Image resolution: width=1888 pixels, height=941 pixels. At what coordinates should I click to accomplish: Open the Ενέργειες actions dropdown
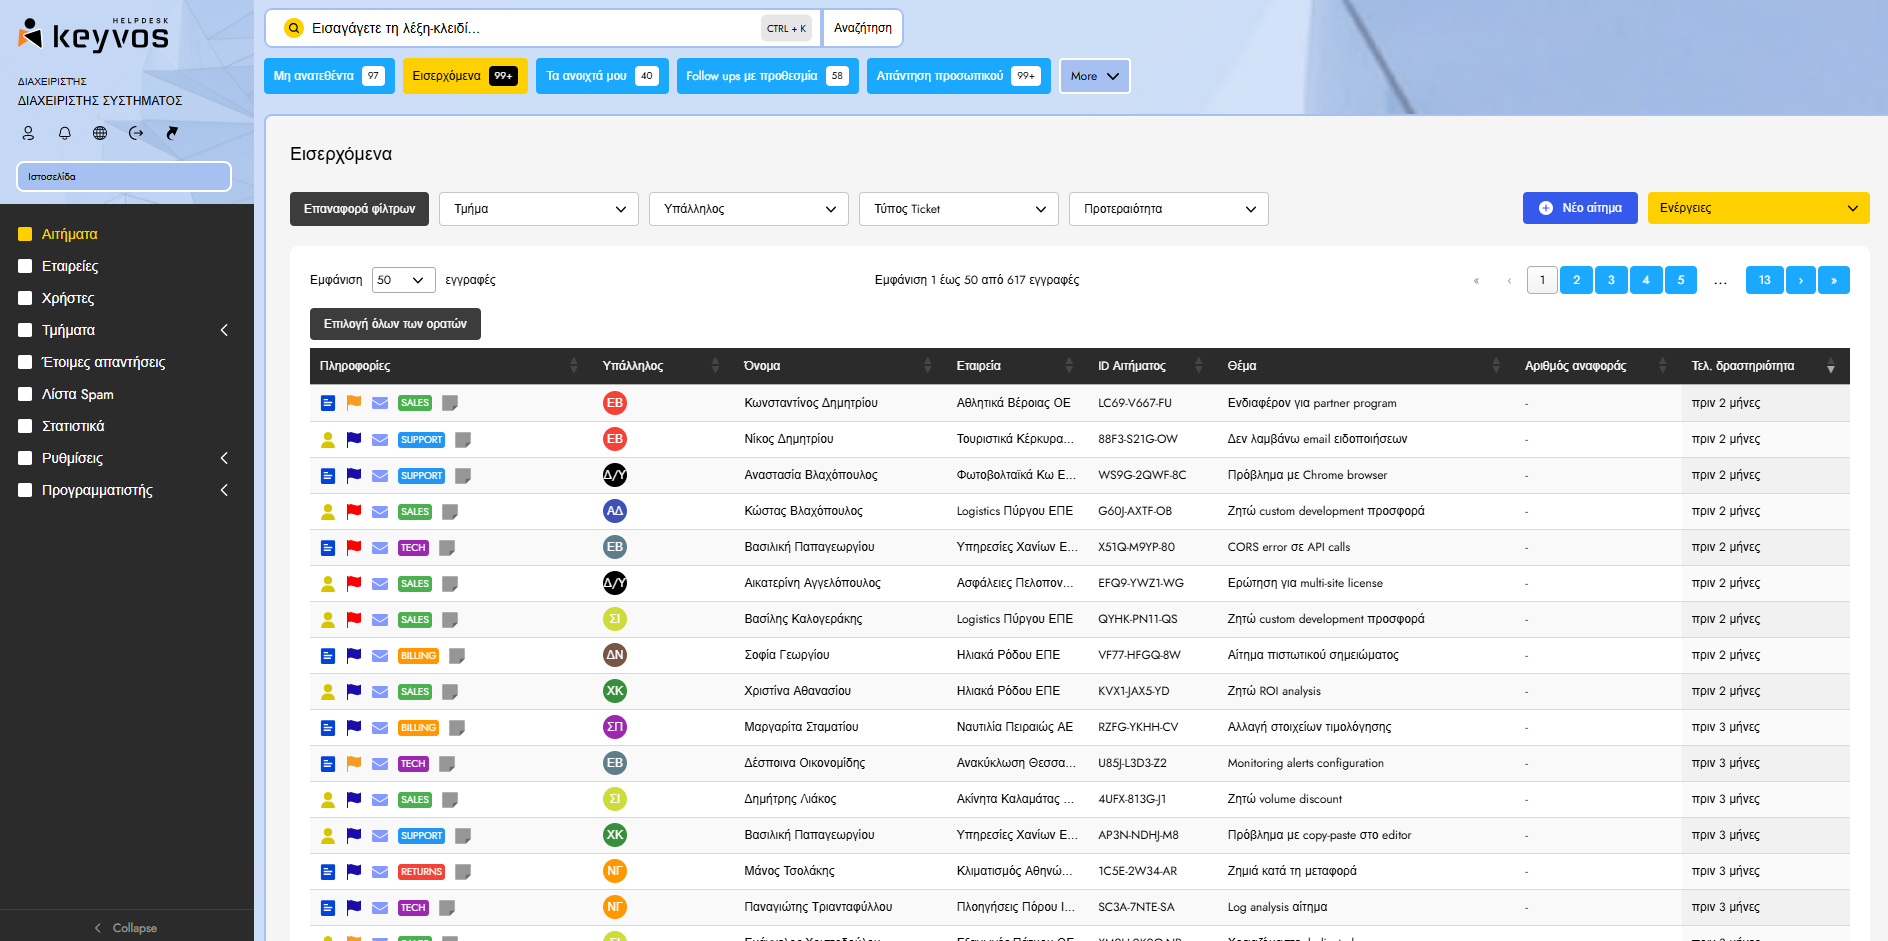coord(1758,208)
